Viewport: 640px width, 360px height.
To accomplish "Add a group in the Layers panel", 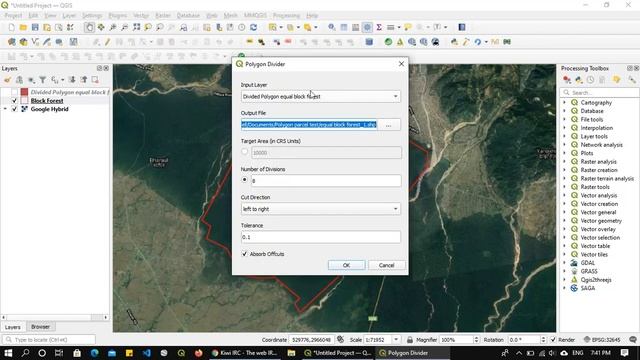I will [19, 80].
